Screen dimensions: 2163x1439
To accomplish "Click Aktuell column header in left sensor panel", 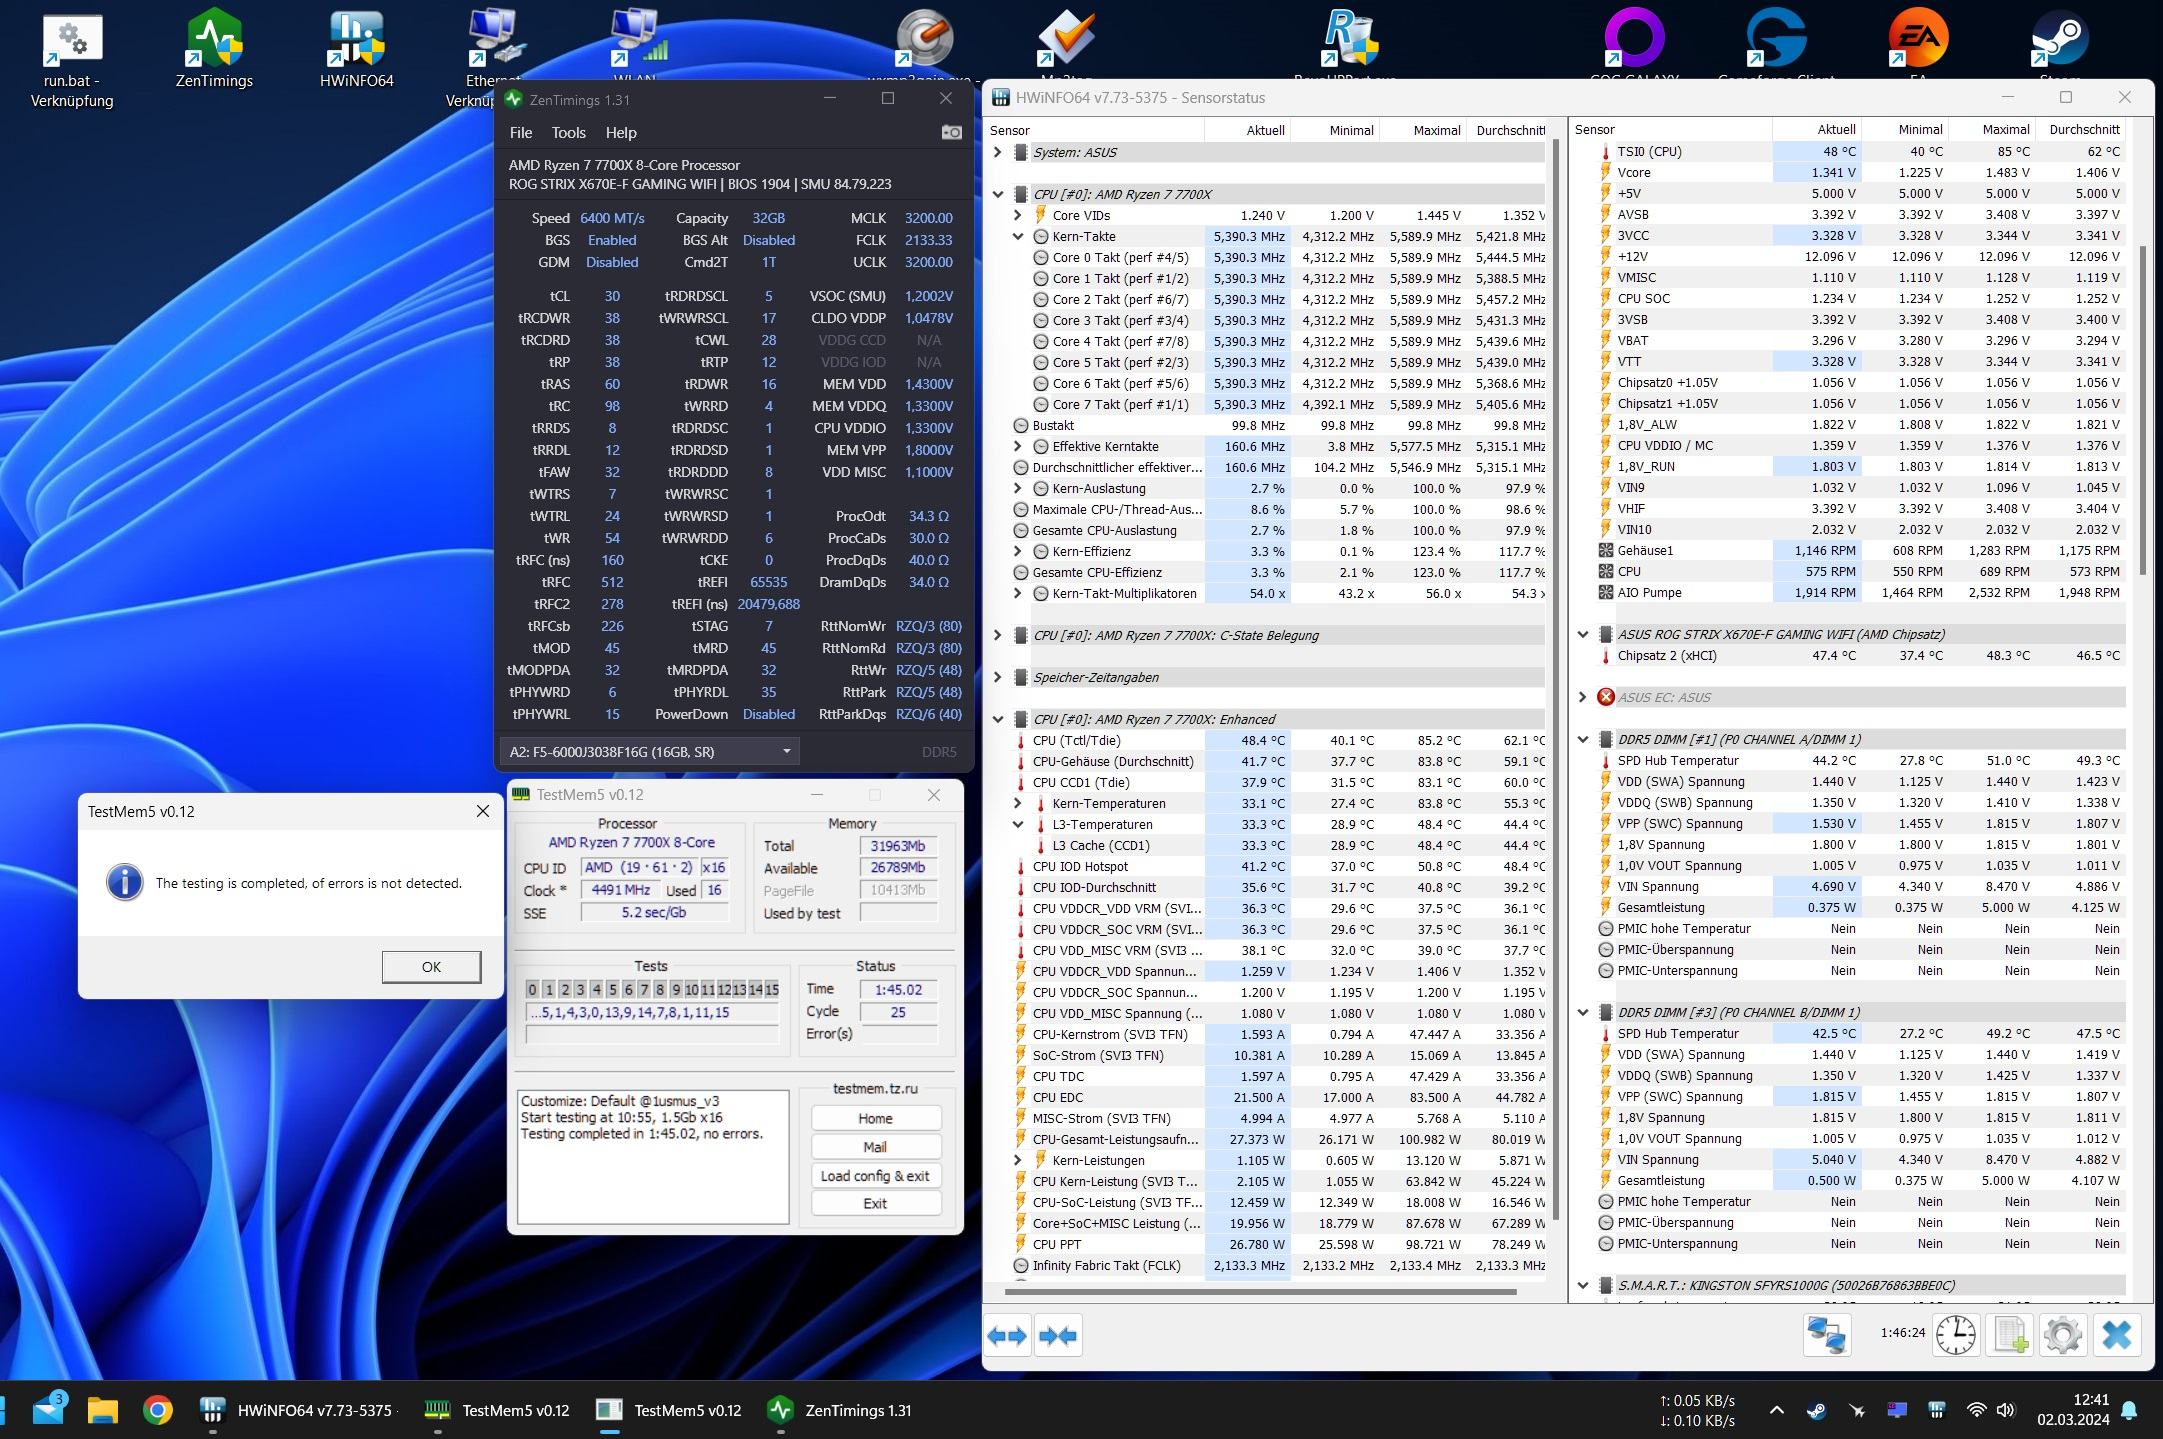I will (x=1247, y=130).
